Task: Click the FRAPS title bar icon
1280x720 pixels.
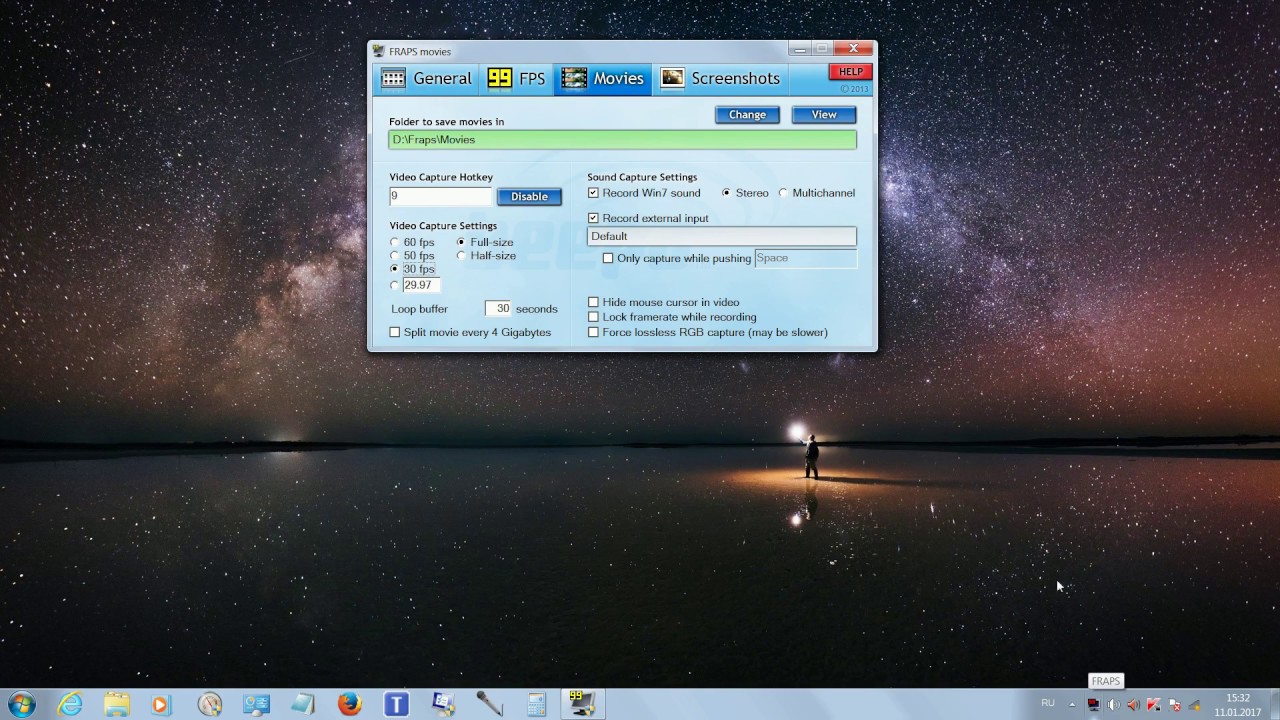Action: point(378,51)
